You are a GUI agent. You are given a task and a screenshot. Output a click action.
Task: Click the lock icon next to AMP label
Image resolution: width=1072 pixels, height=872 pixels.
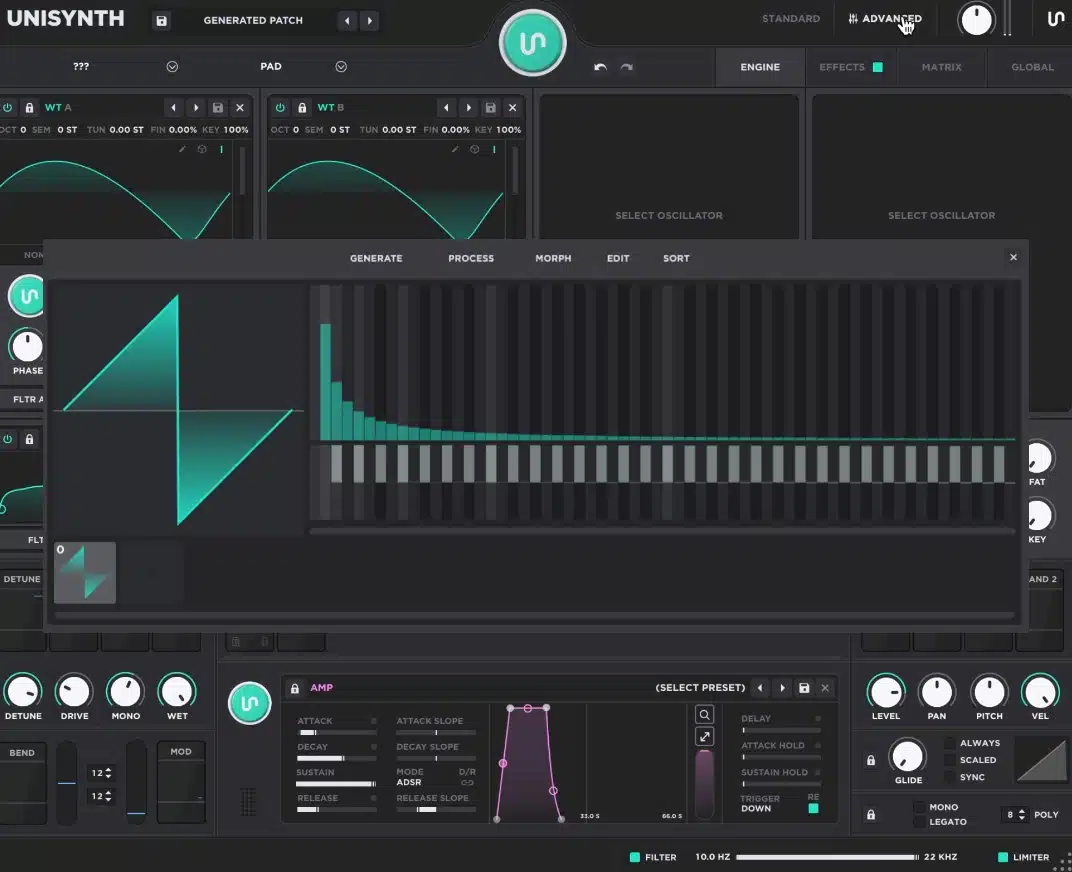pos(297,688)
